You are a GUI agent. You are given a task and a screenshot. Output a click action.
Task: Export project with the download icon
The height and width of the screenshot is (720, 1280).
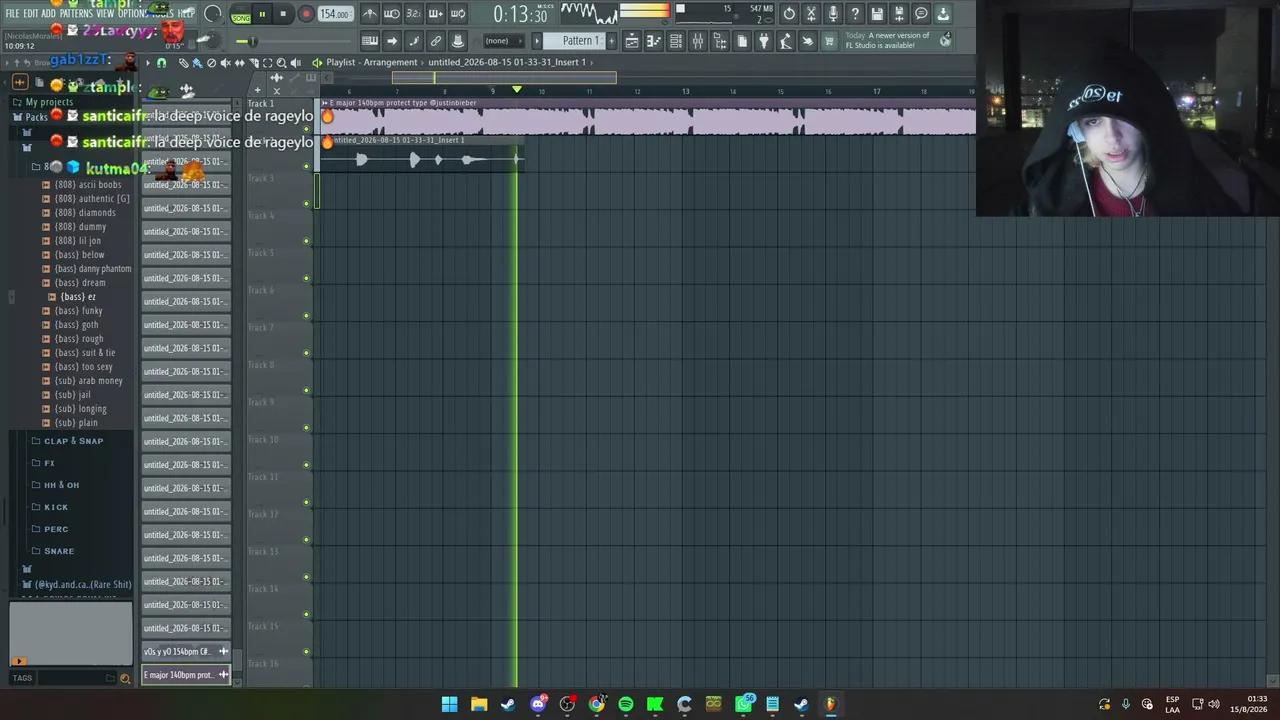pos(943,14)
